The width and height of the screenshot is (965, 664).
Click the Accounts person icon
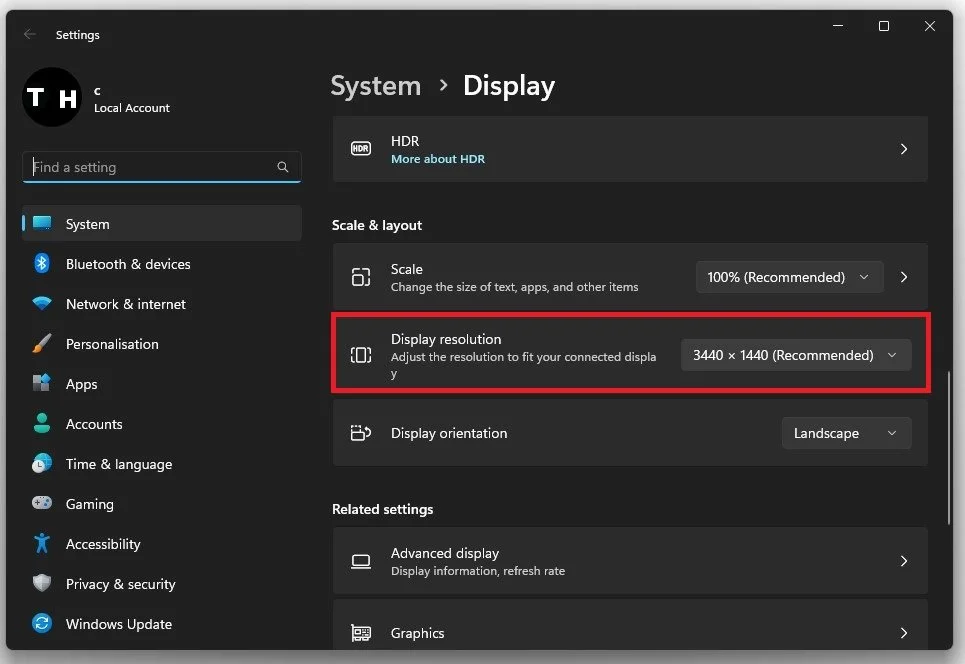click(42, 423)
